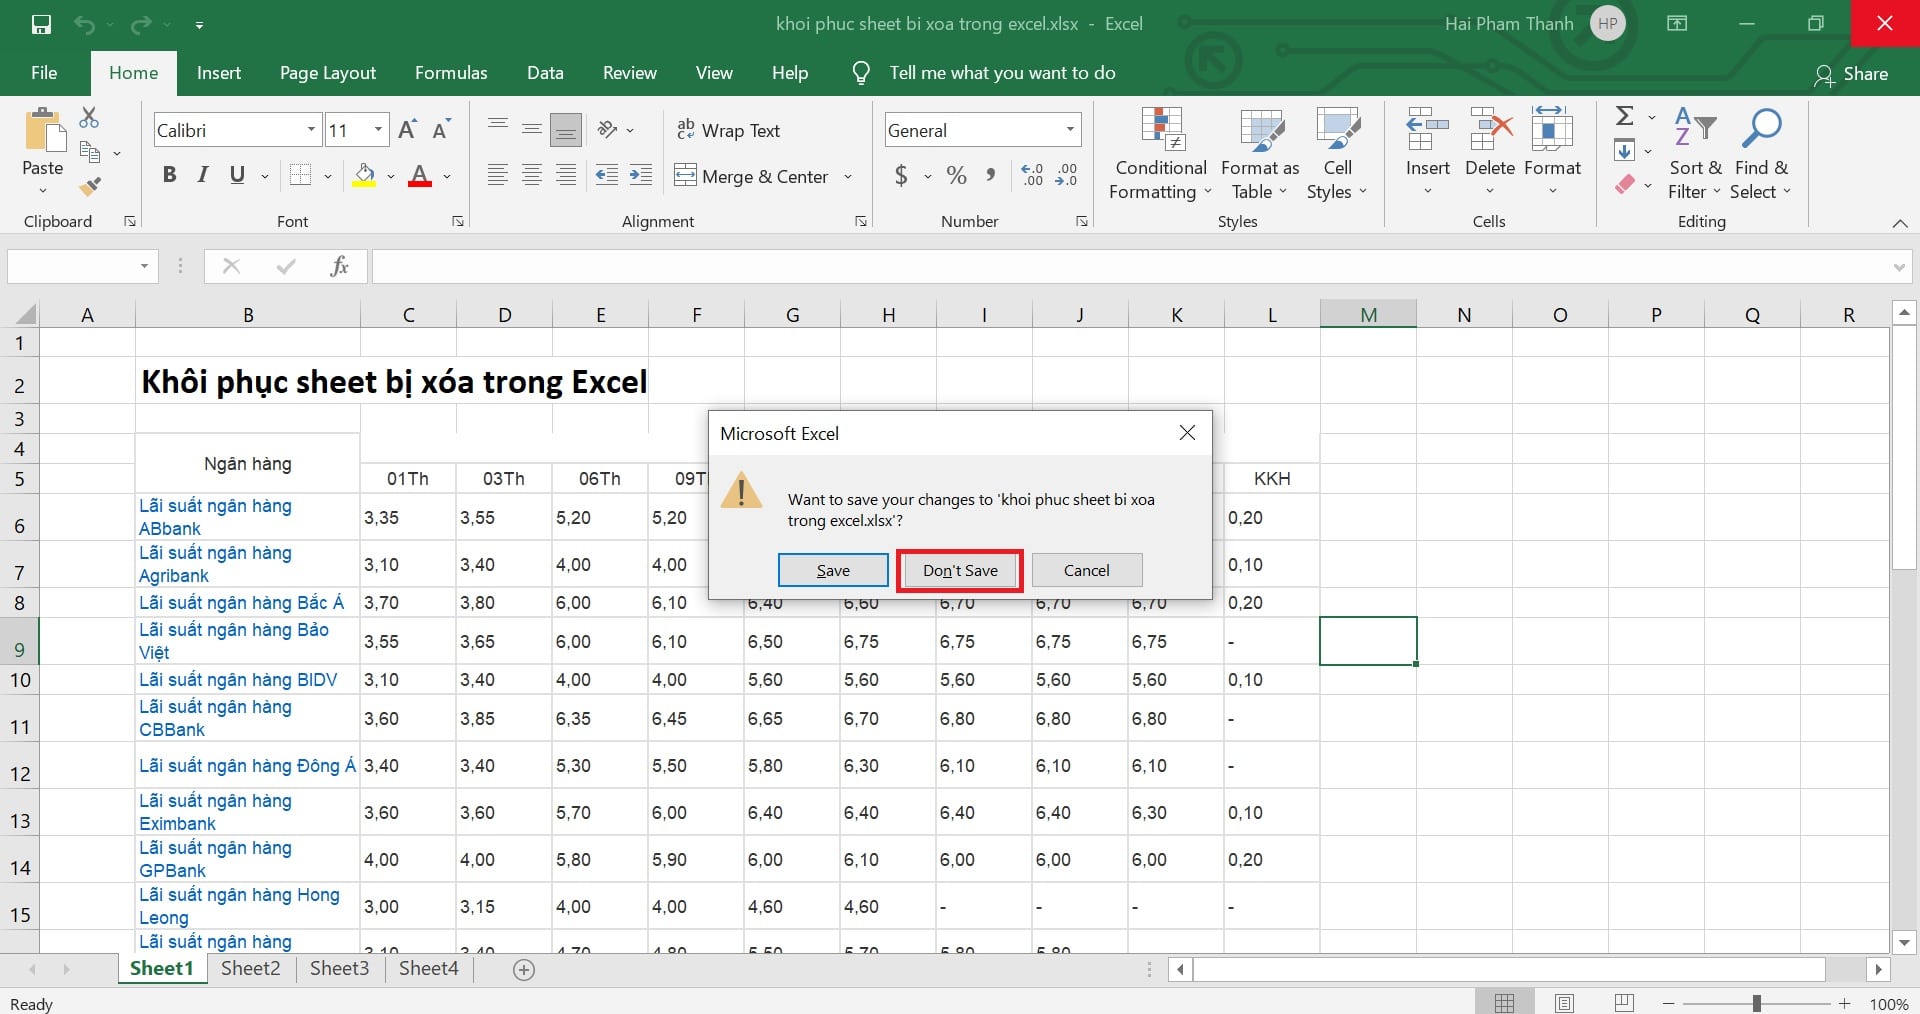
Task: Open the General number format dropdown
Action: (x=1070, y=130)
